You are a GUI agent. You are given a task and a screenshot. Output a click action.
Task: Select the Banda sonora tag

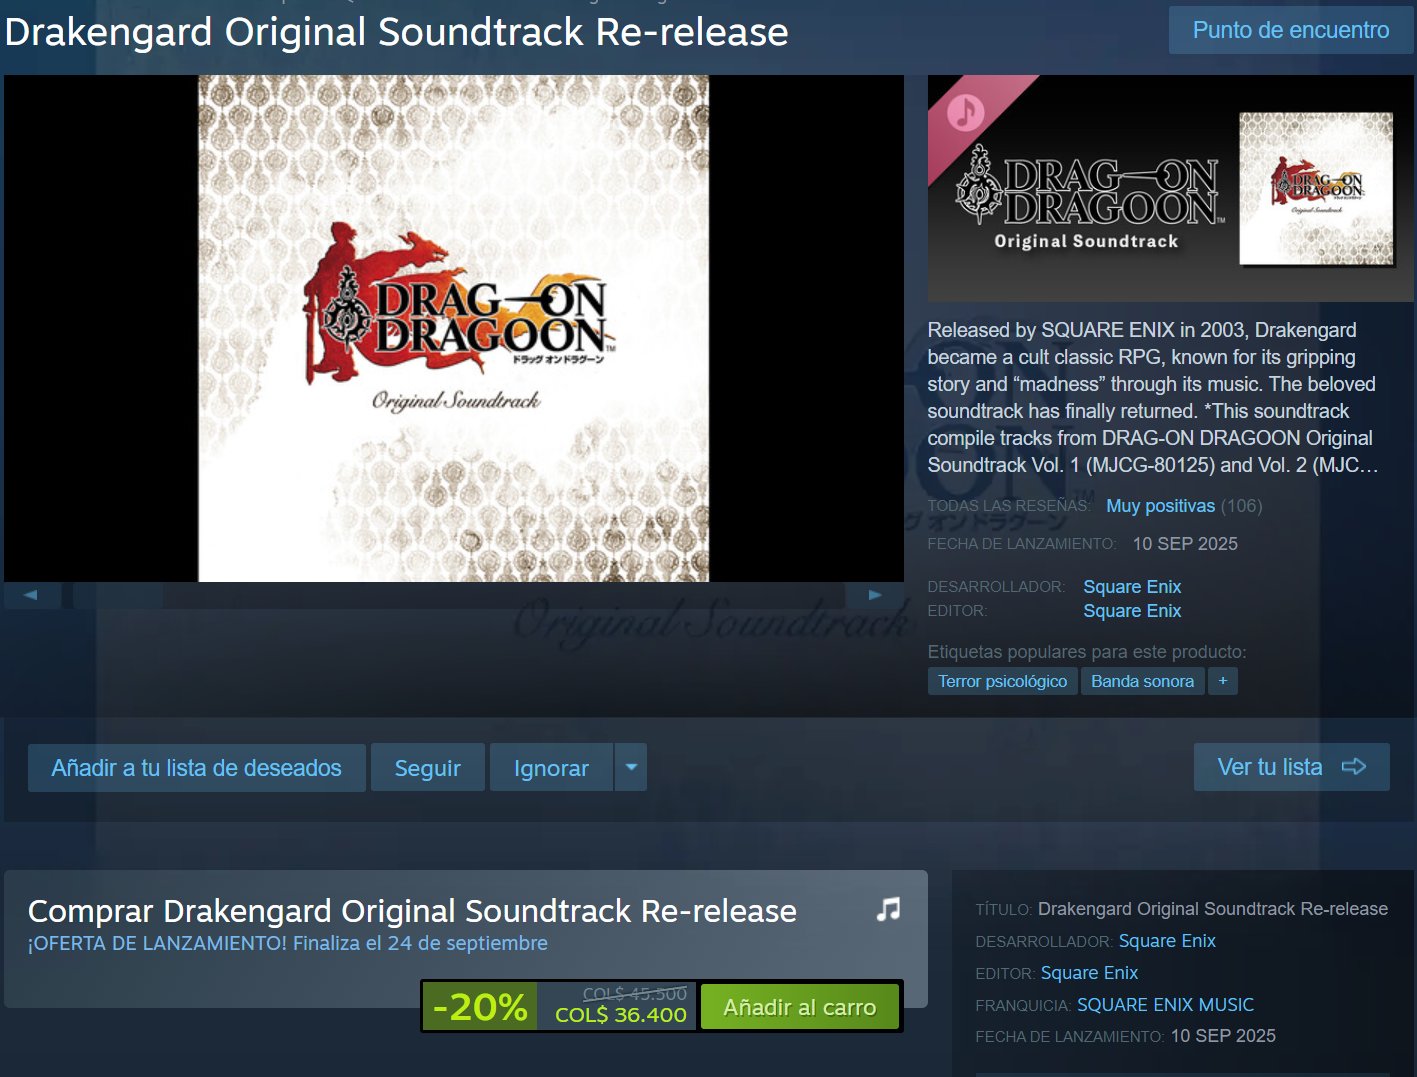(x=1142, y=681)
